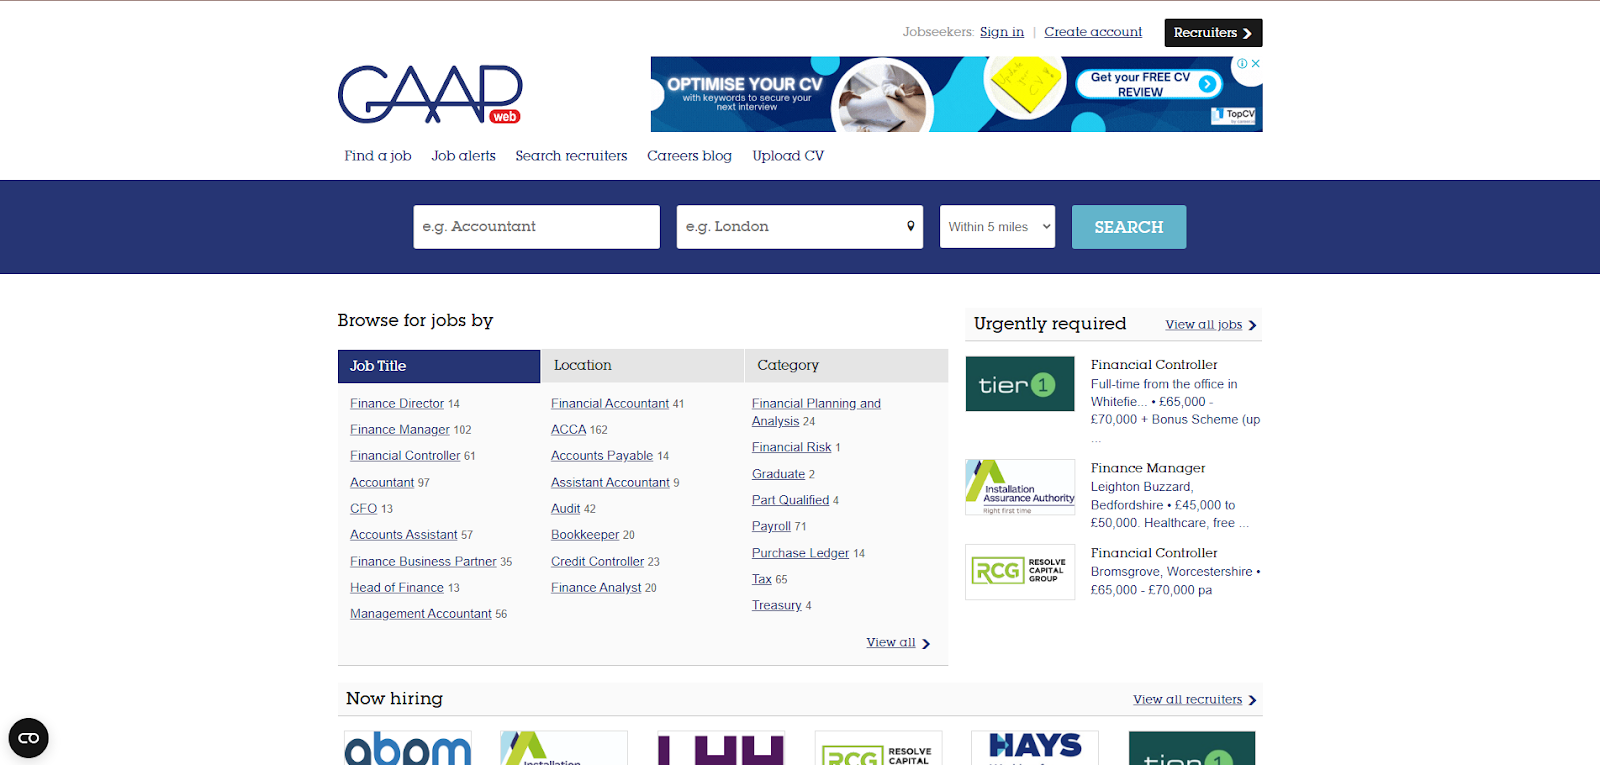This screenshot has height=765, width=1600.
Task: Browse ACCA jobs link
Action: click(x=568, y=430)
